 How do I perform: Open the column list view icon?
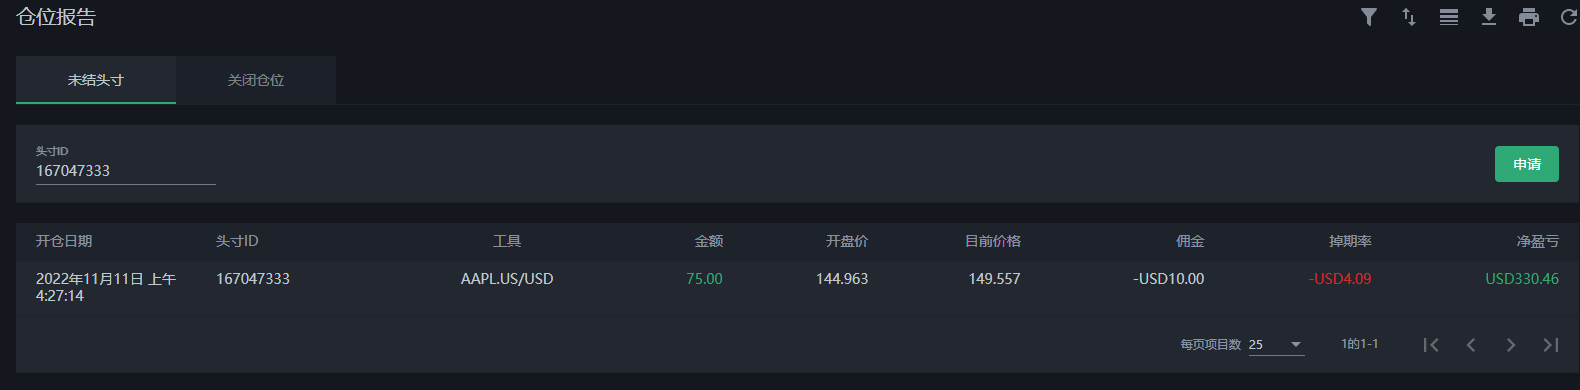[x=1449, y=17]
